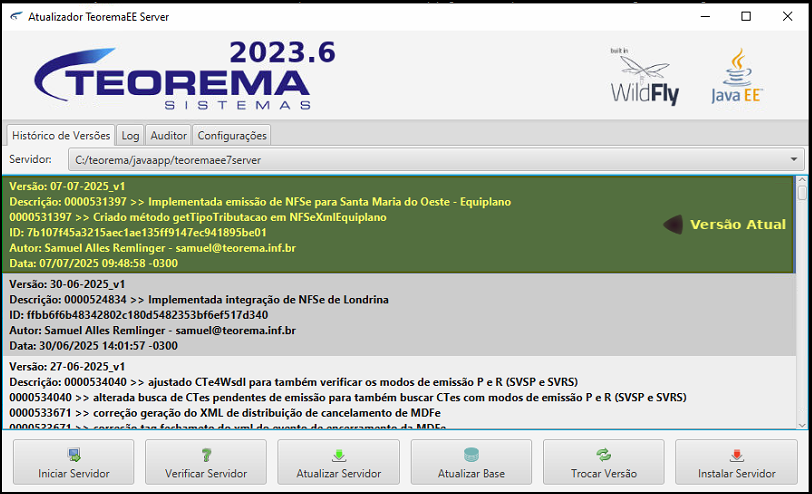Screen dimensions: 812x494
Task: Click the Teorema app icon in title bar
Action: [x=16, y=17]
